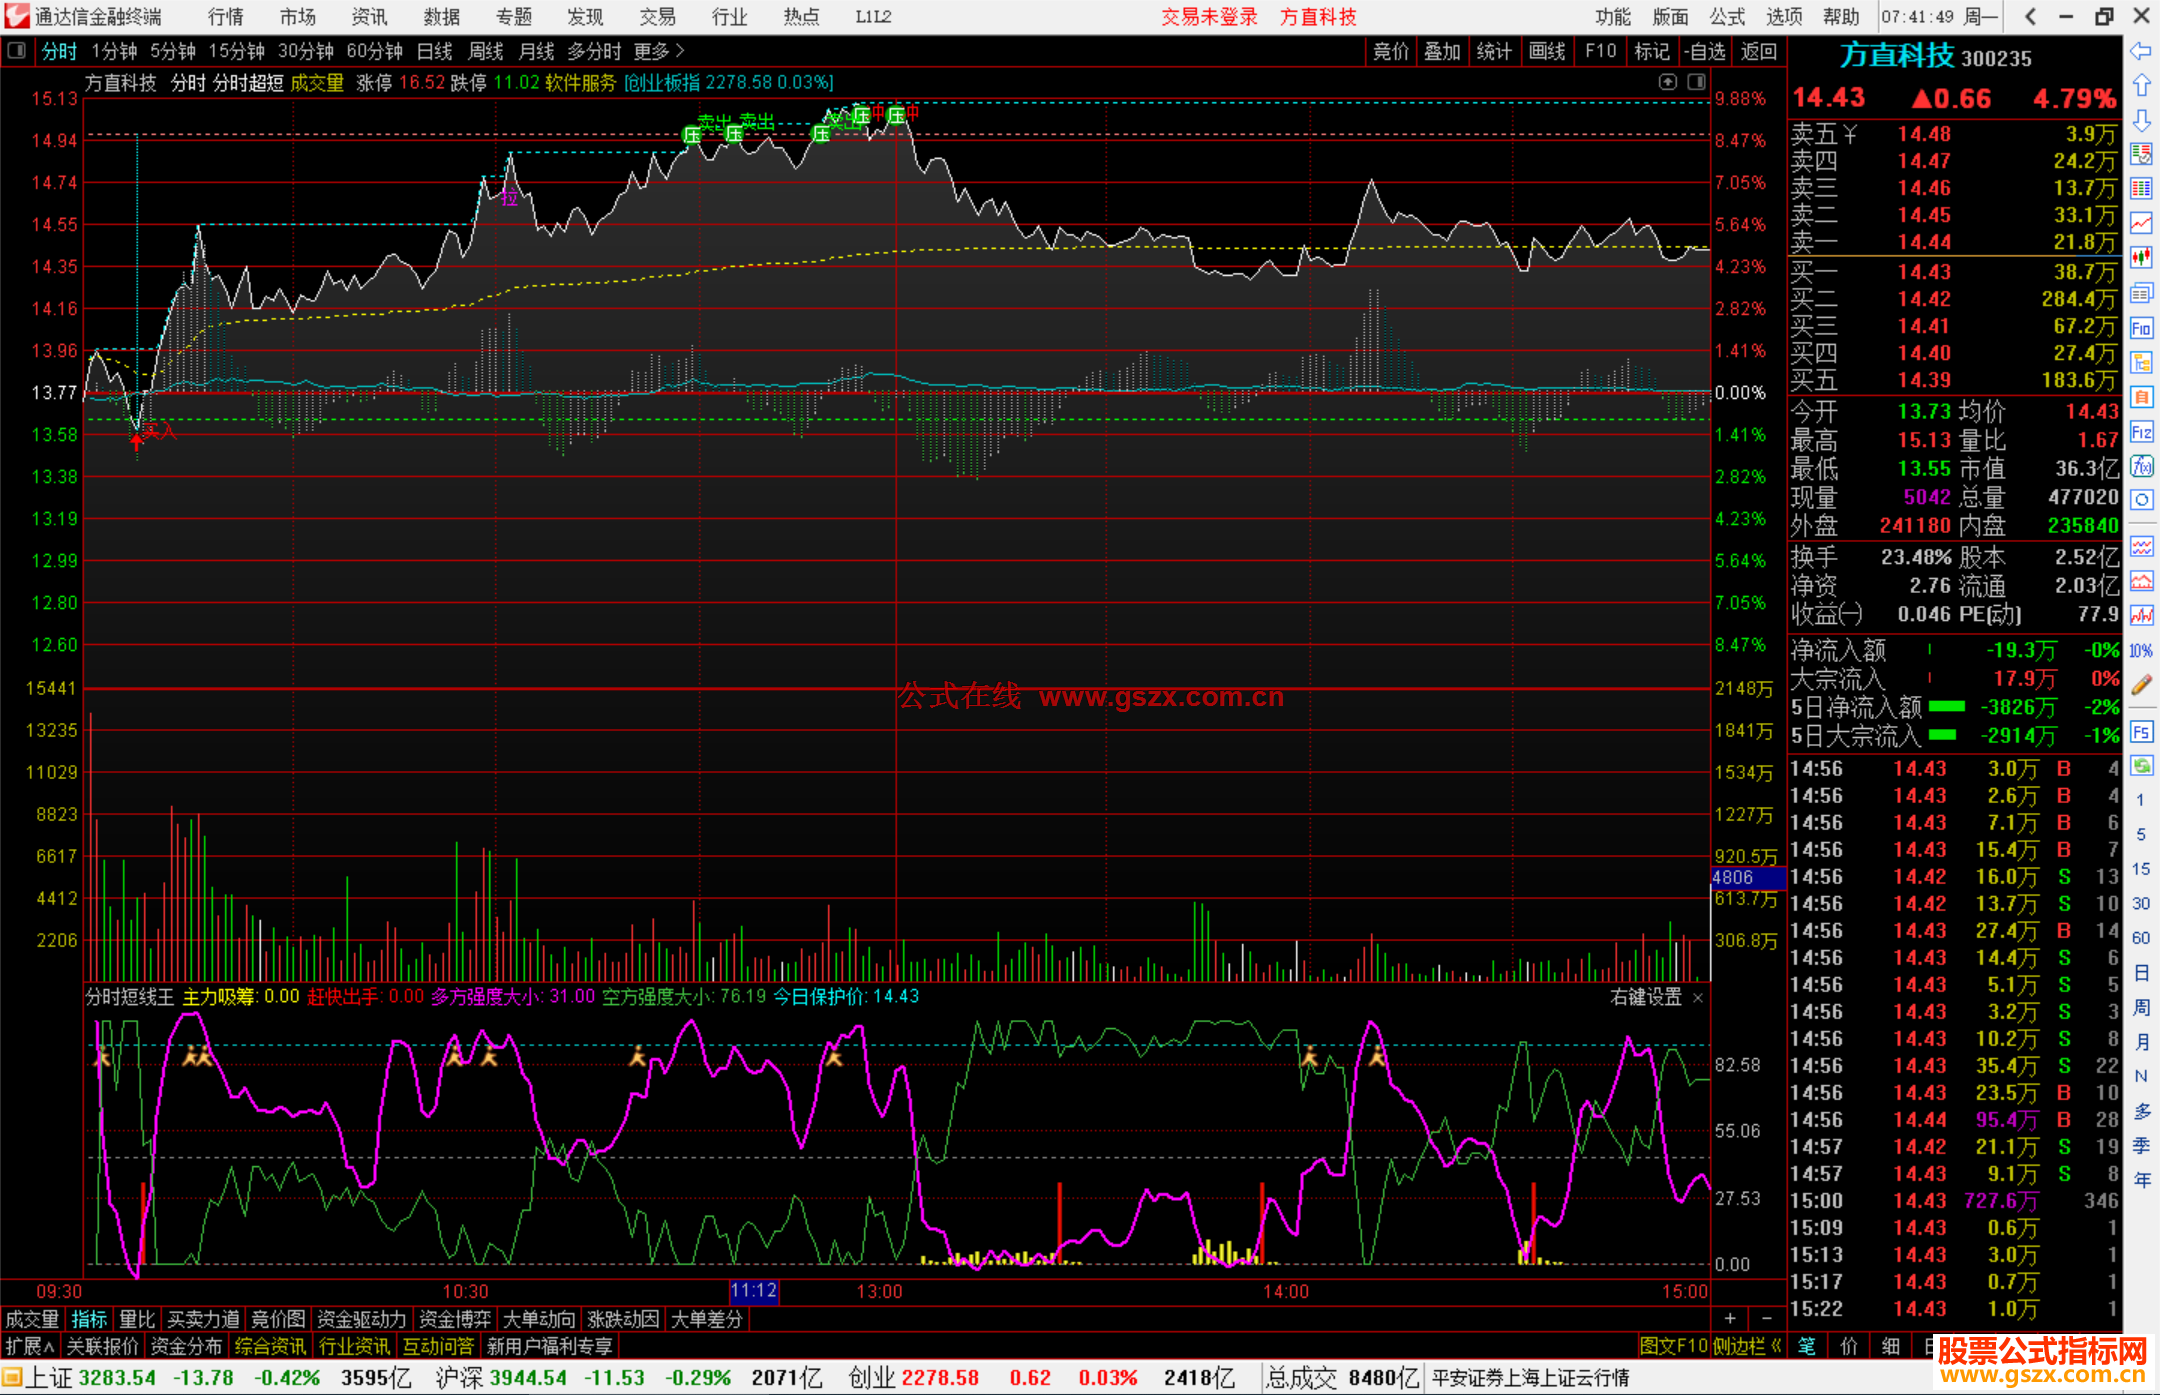Click the 10% icon in right sidebar
Viewport: 2160px width, 1395px height.
click(x=2141, y=650)
